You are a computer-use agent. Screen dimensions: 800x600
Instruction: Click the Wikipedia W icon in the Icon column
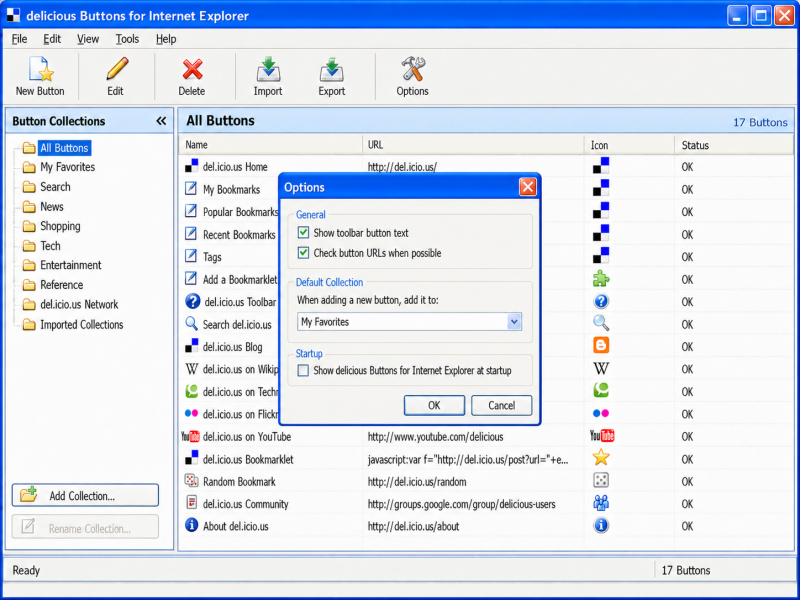pos(601,368)
